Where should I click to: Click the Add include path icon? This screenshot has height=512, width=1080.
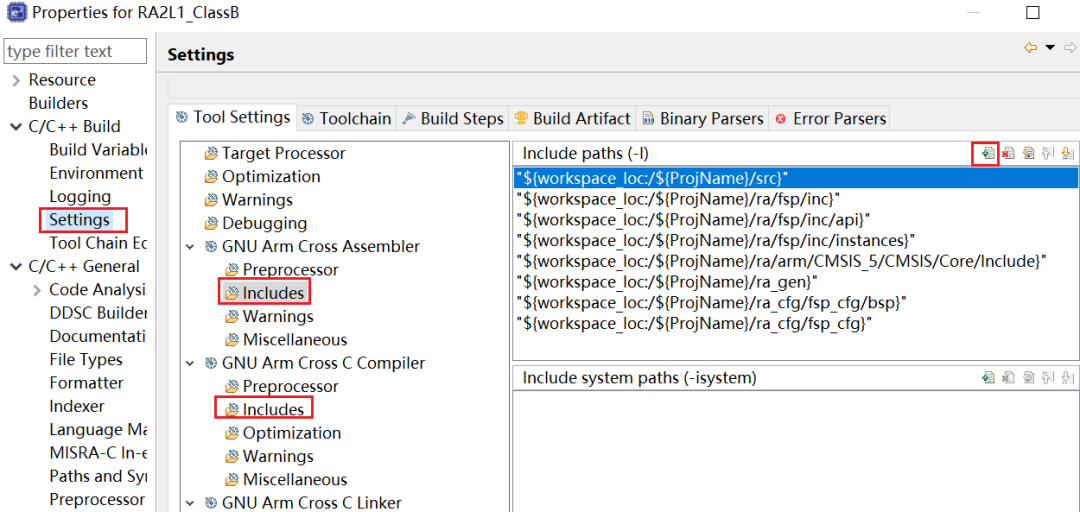[x=988, y=153]
